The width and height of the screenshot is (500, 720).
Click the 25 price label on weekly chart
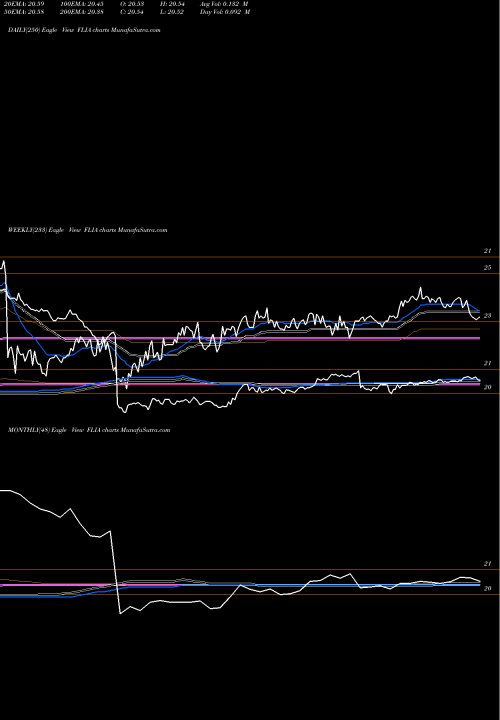(x=487, y=267)
